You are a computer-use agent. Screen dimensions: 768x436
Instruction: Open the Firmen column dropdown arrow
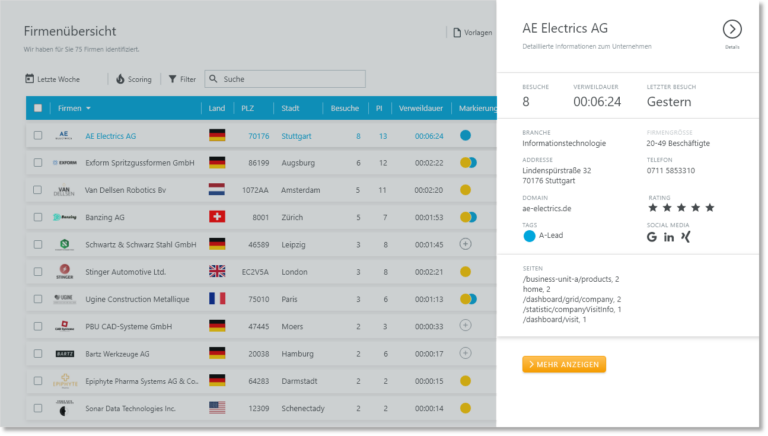click(x=88, y=108)
